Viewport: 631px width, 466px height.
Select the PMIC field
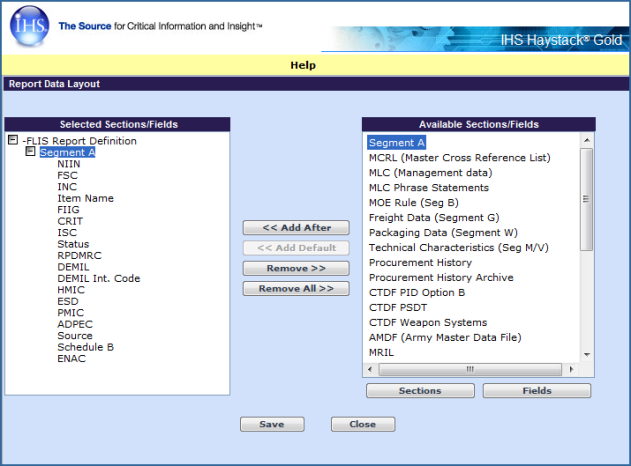coord(70,313)
